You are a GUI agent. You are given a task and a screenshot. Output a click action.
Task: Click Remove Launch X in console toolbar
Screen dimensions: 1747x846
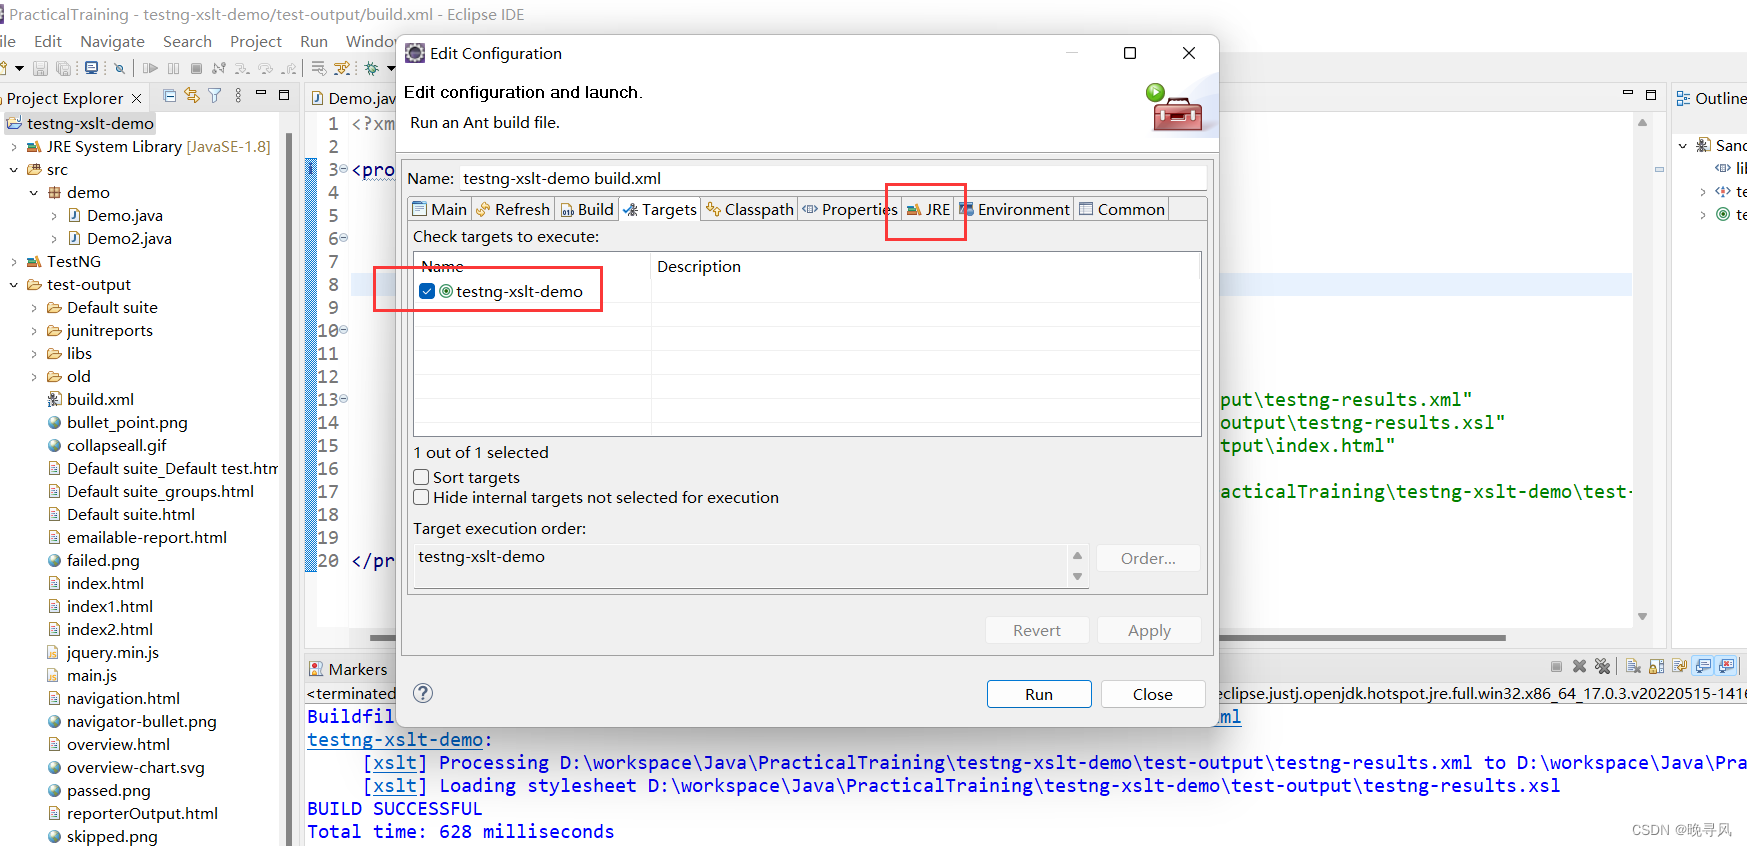click(x=1579, y=666)
